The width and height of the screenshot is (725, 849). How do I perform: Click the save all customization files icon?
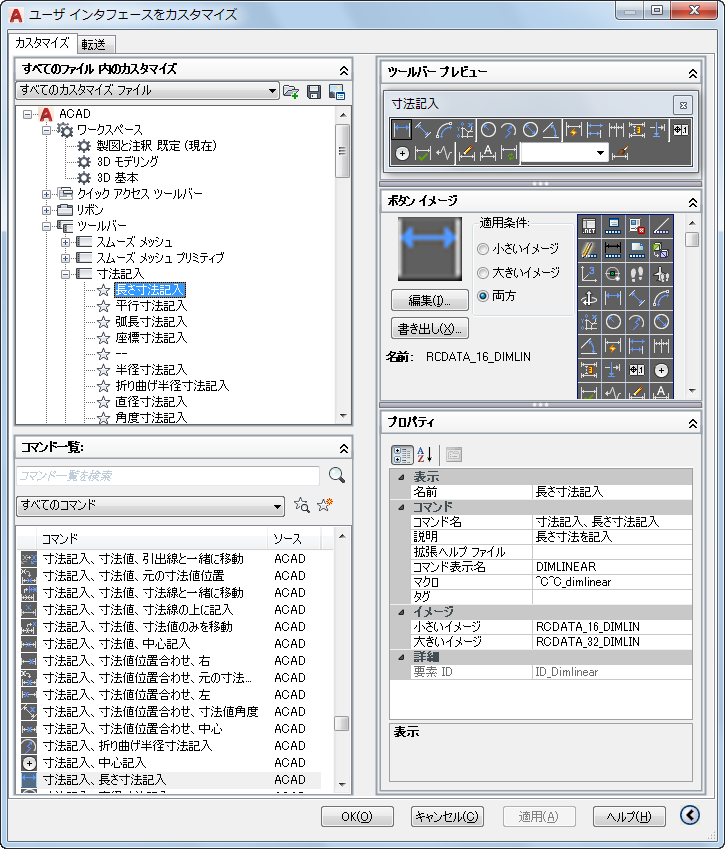pos(314,92)
